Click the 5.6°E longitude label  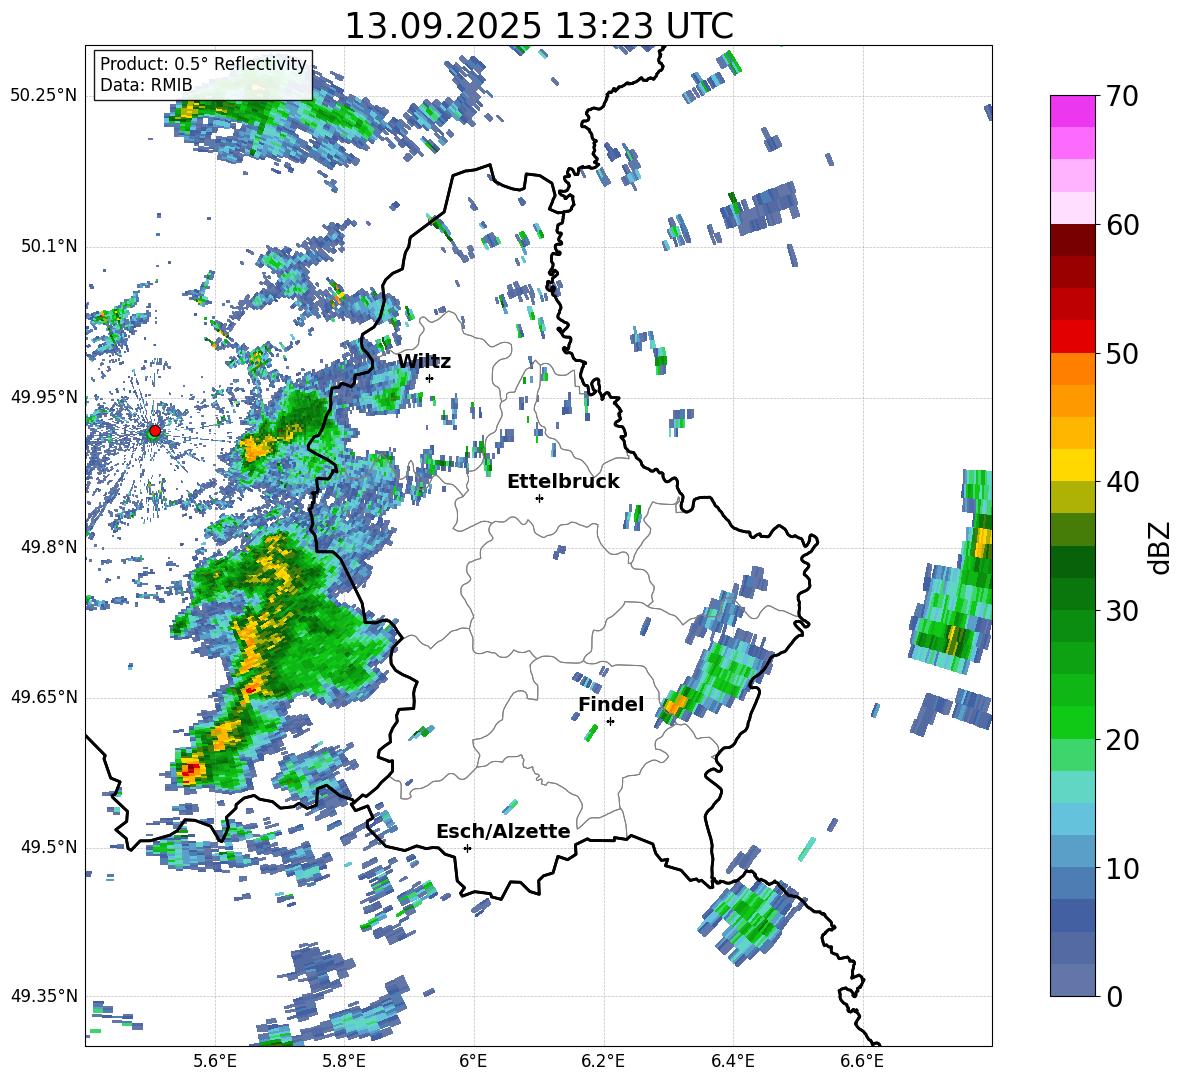[x=215, y=1061]
